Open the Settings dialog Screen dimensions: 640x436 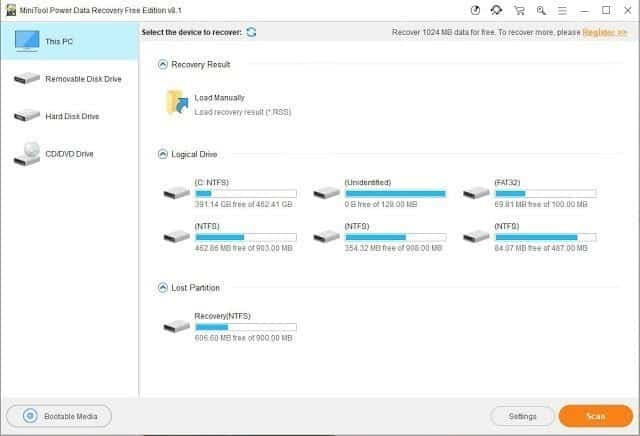(x=522, y=416)
